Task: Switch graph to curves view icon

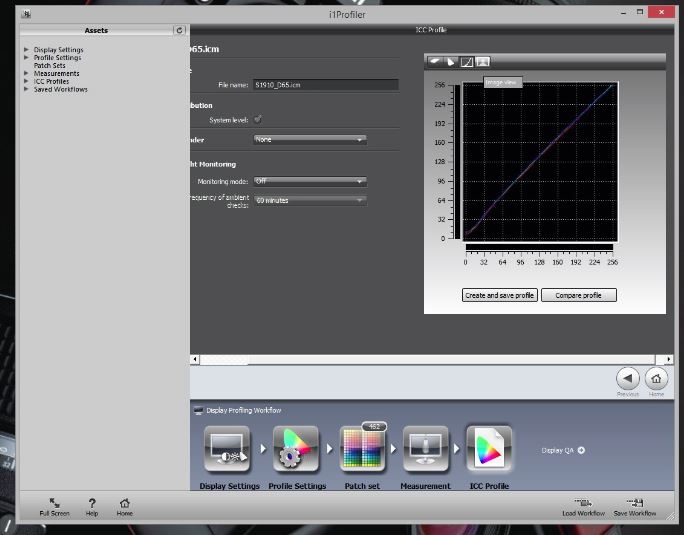Action: (x=466, y=62)
